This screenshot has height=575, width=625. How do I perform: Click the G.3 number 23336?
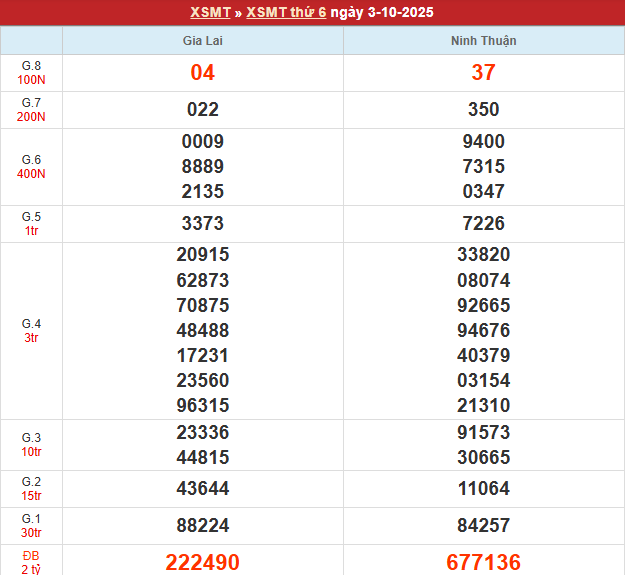point(203,433)
